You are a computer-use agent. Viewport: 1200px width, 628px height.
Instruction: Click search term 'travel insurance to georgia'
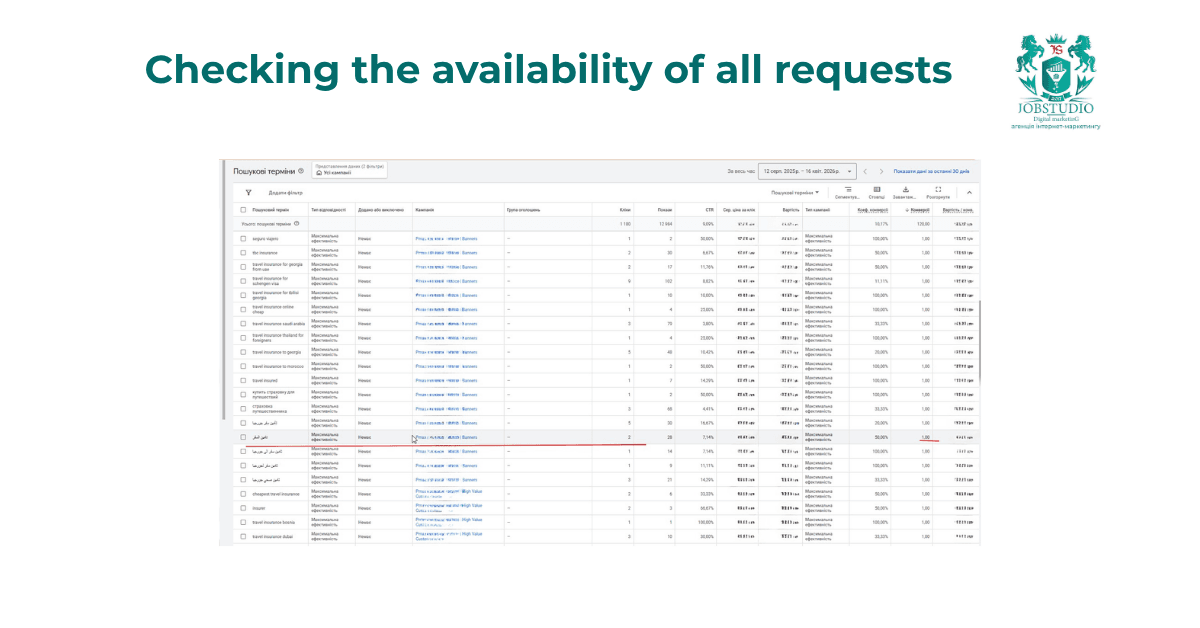coord(275,352)
